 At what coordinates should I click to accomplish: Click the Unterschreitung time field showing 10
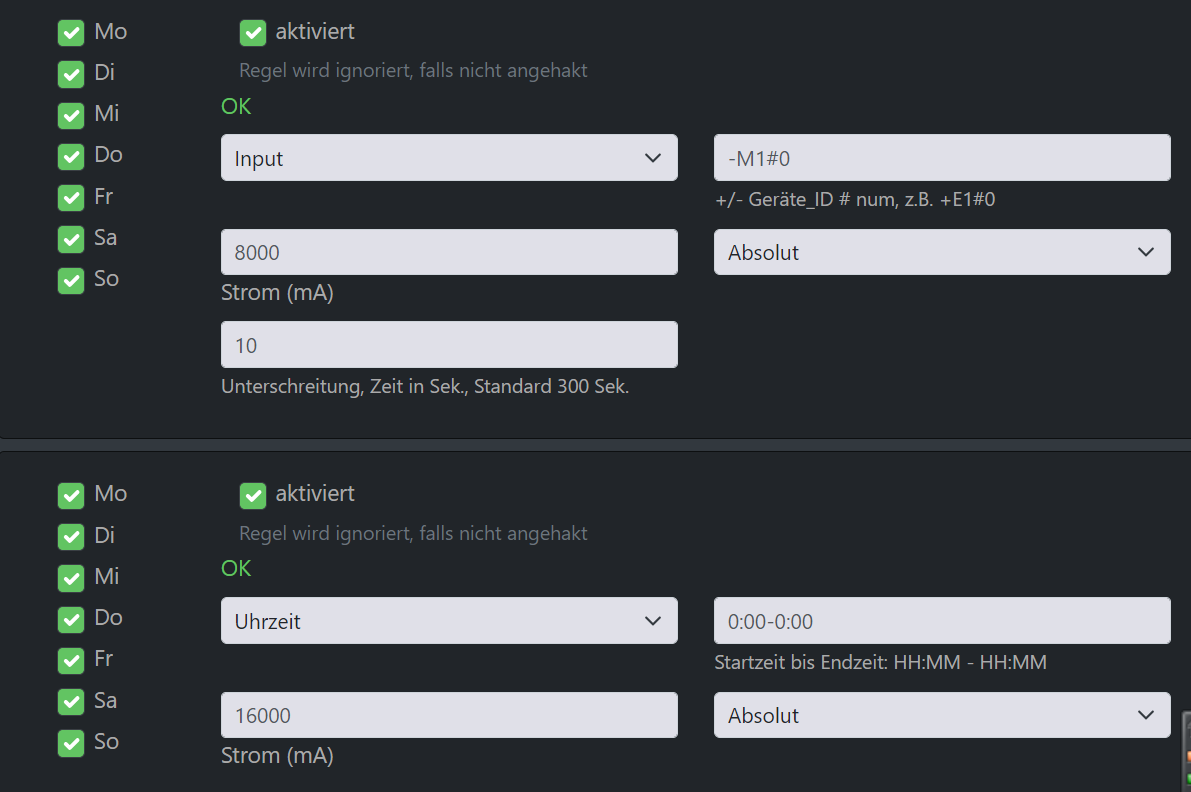coord(448,345)
